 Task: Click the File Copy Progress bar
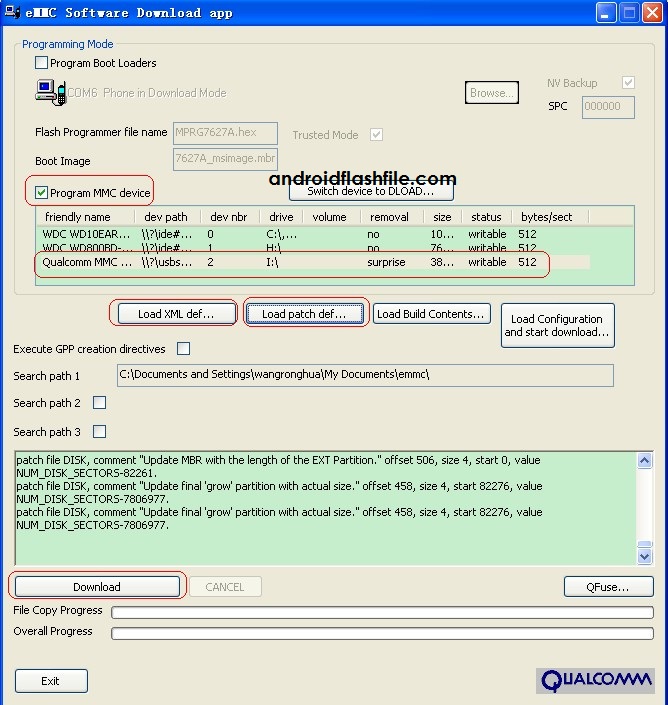point(382,612)
